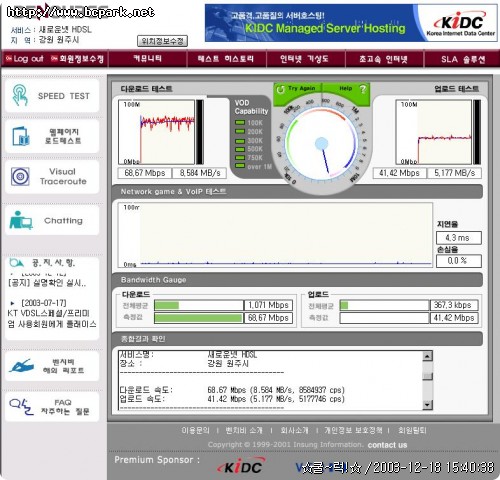Click the red icon beside Log out

point(9,59)
